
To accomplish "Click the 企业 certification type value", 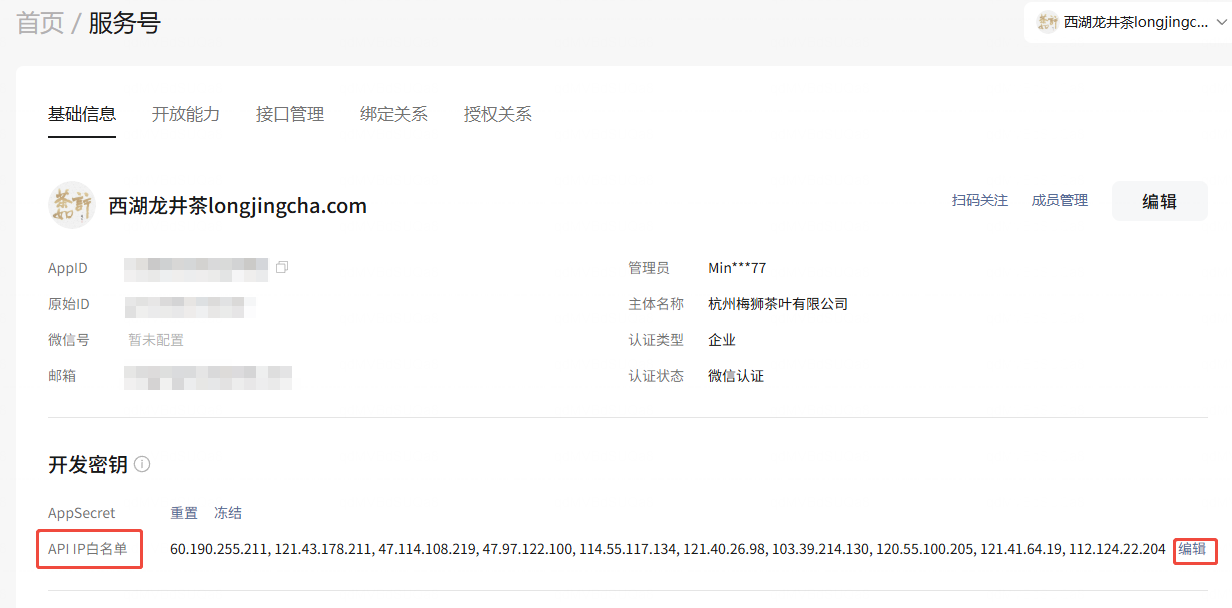I will click(722, 340).
